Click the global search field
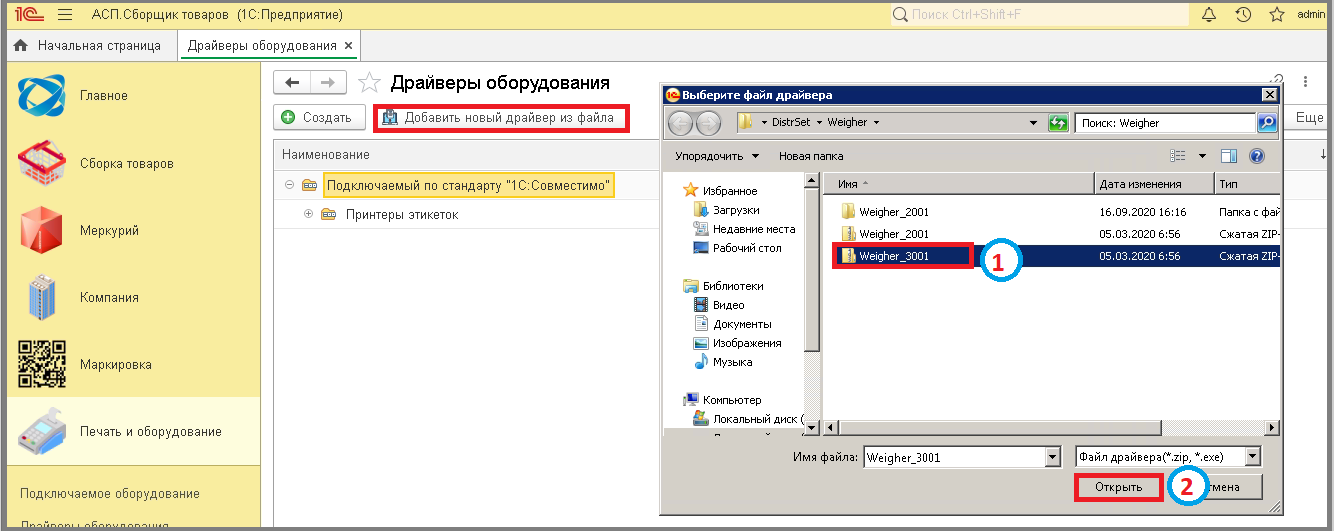Viewport: 1334px width, 531px height. click(1039, 14)
